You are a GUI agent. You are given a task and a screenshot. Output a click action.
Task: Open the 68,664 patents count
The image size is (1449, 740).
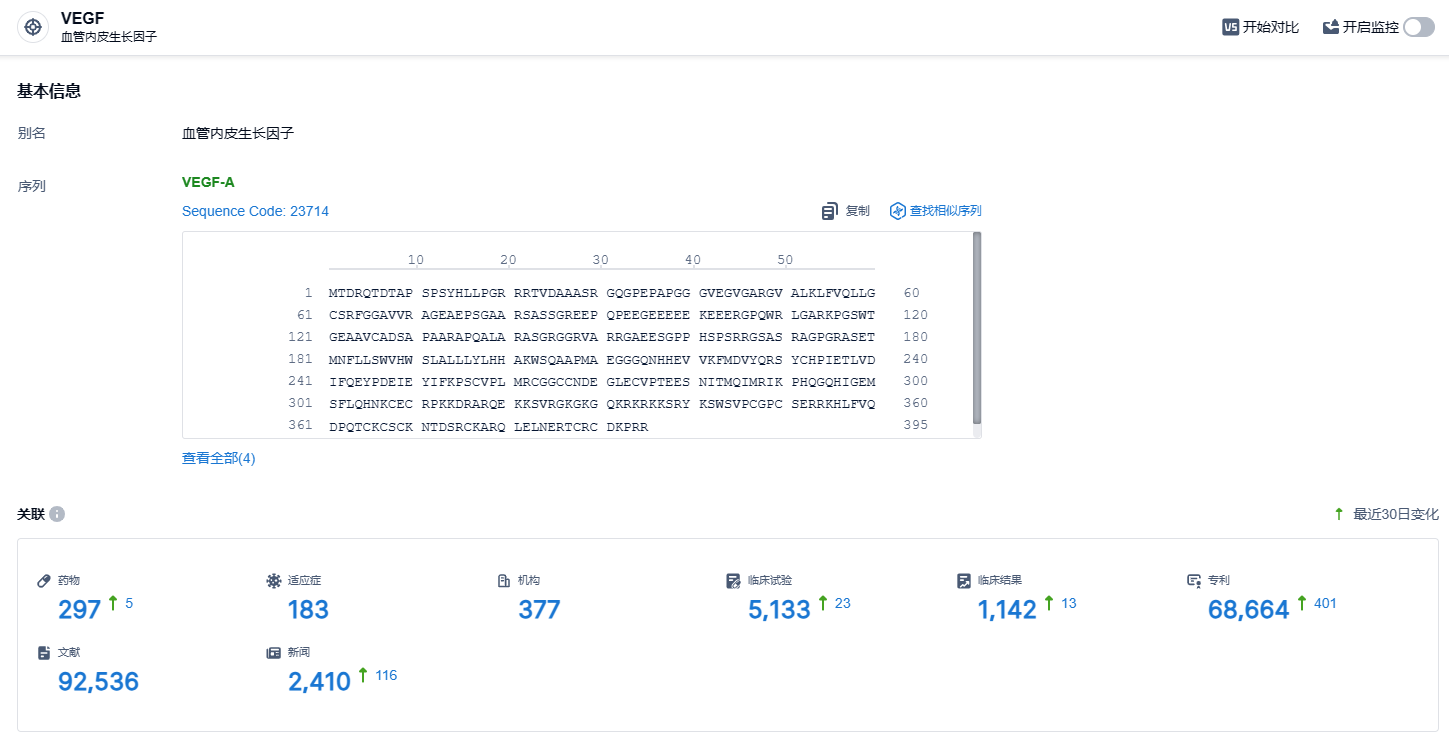click(1248, 609)
